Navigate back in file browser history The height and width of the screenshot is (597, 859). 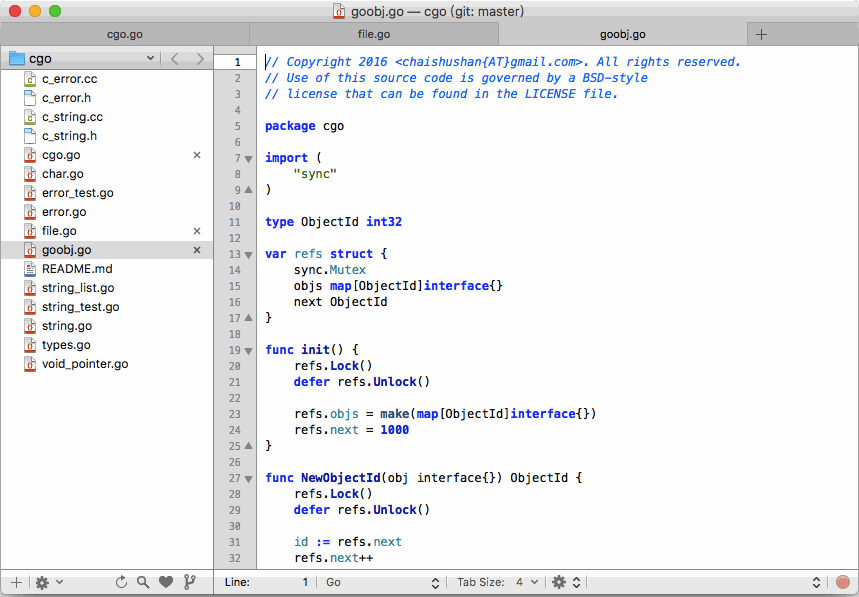(174, 59)
